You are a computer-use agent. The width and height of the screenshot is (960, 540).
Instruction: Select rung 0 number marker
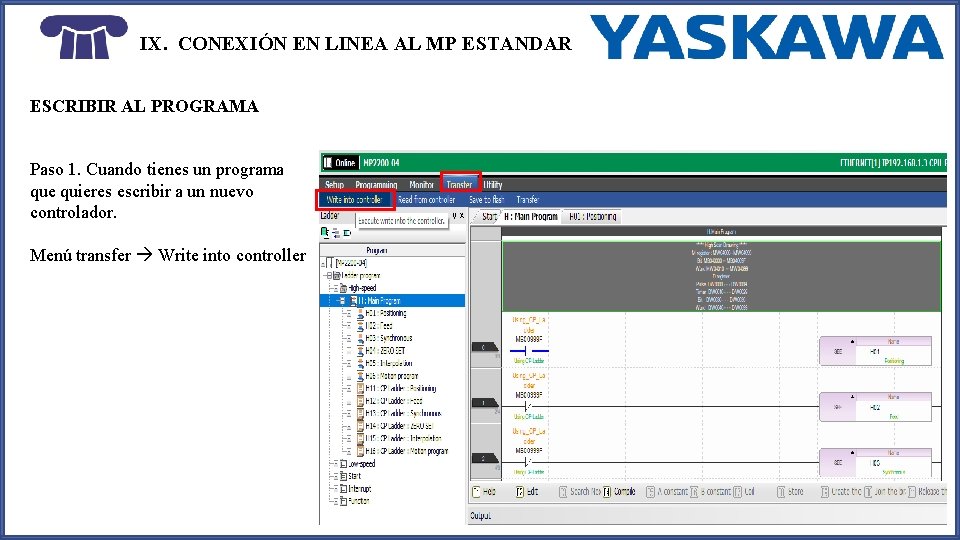[484, 347]
